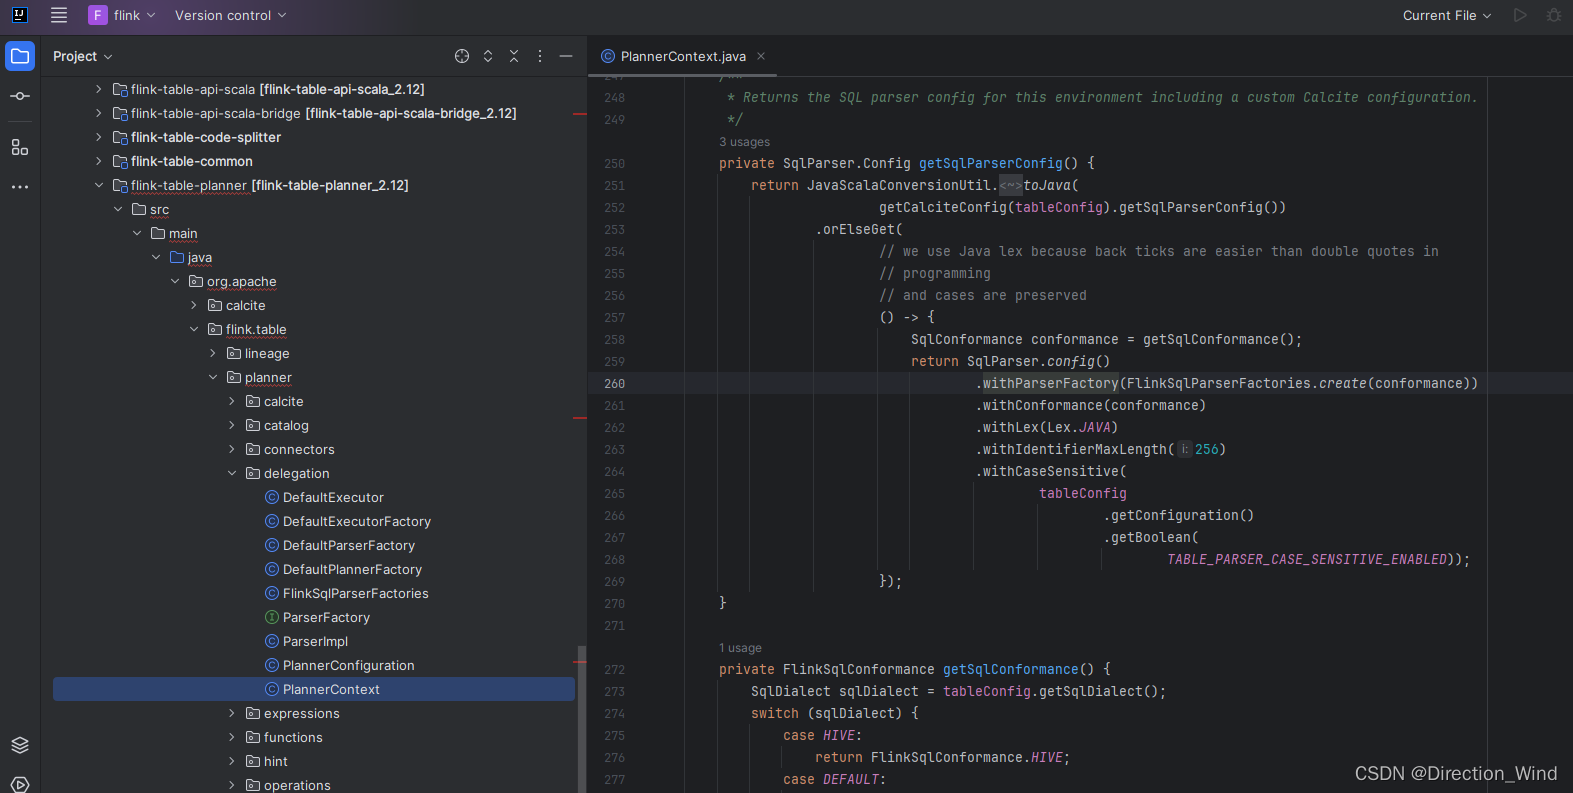Select the flink-table-api-scala-bridge module
This screenshot has height=793, width=1573.
[323, 113]
